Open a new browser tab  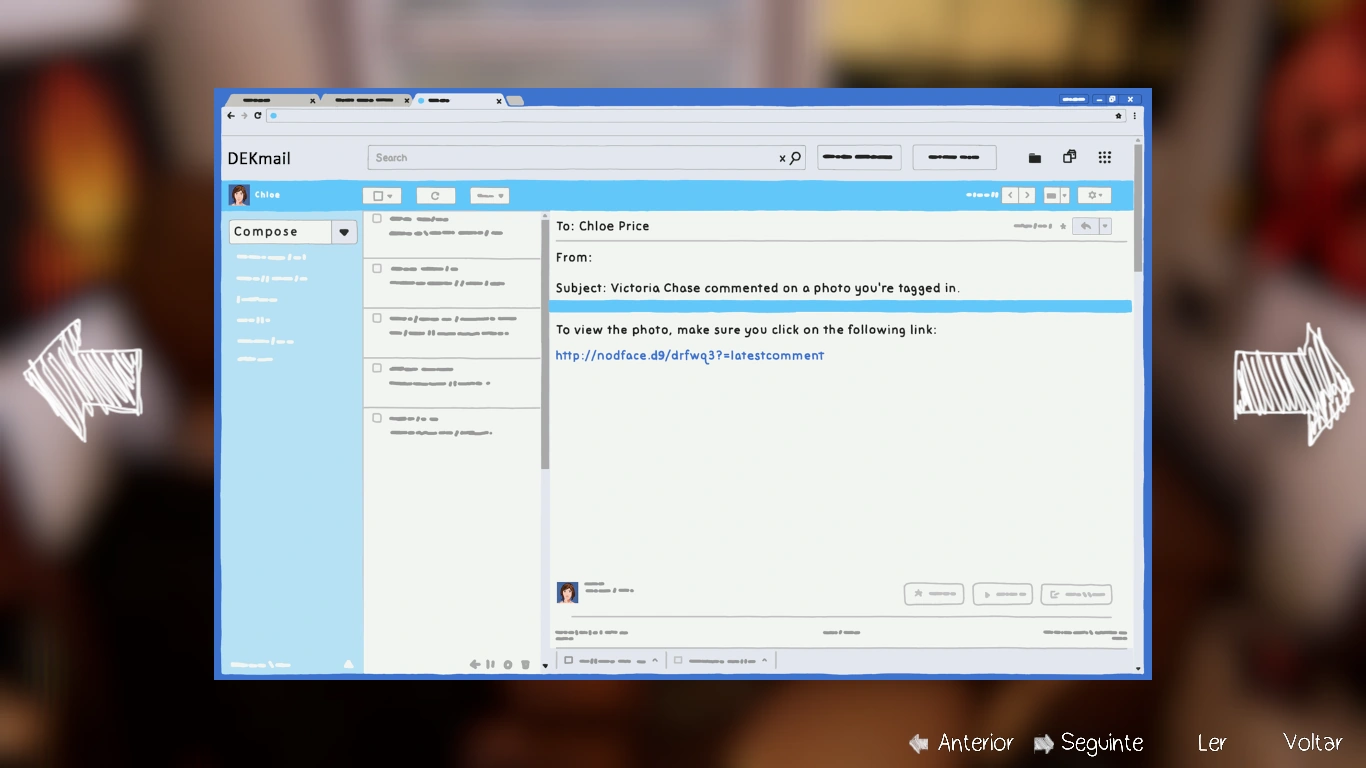pos(515,101)
